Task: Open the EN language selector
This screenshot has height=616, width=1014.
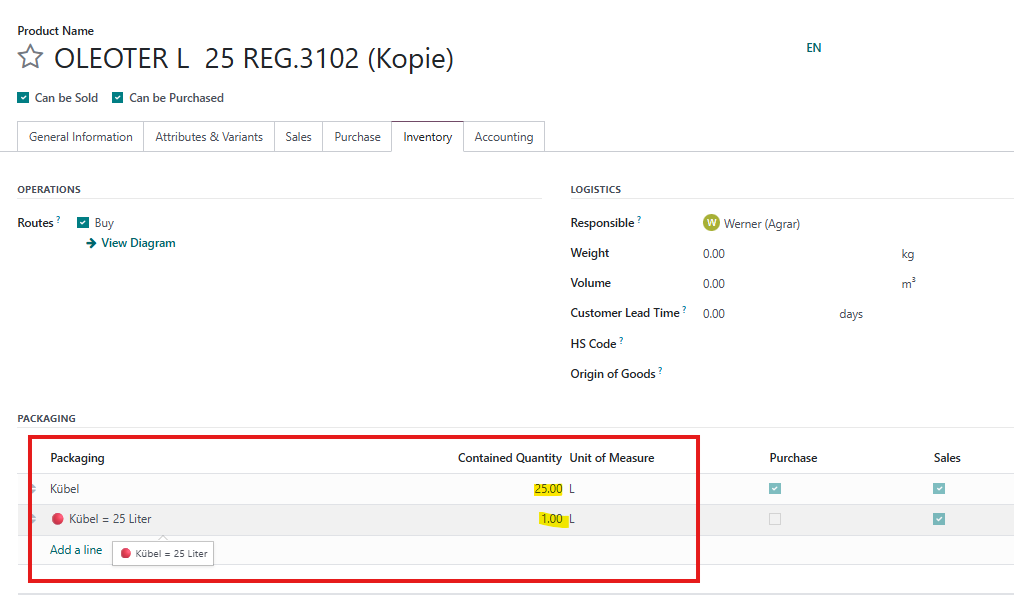Action: coord(814,48)
